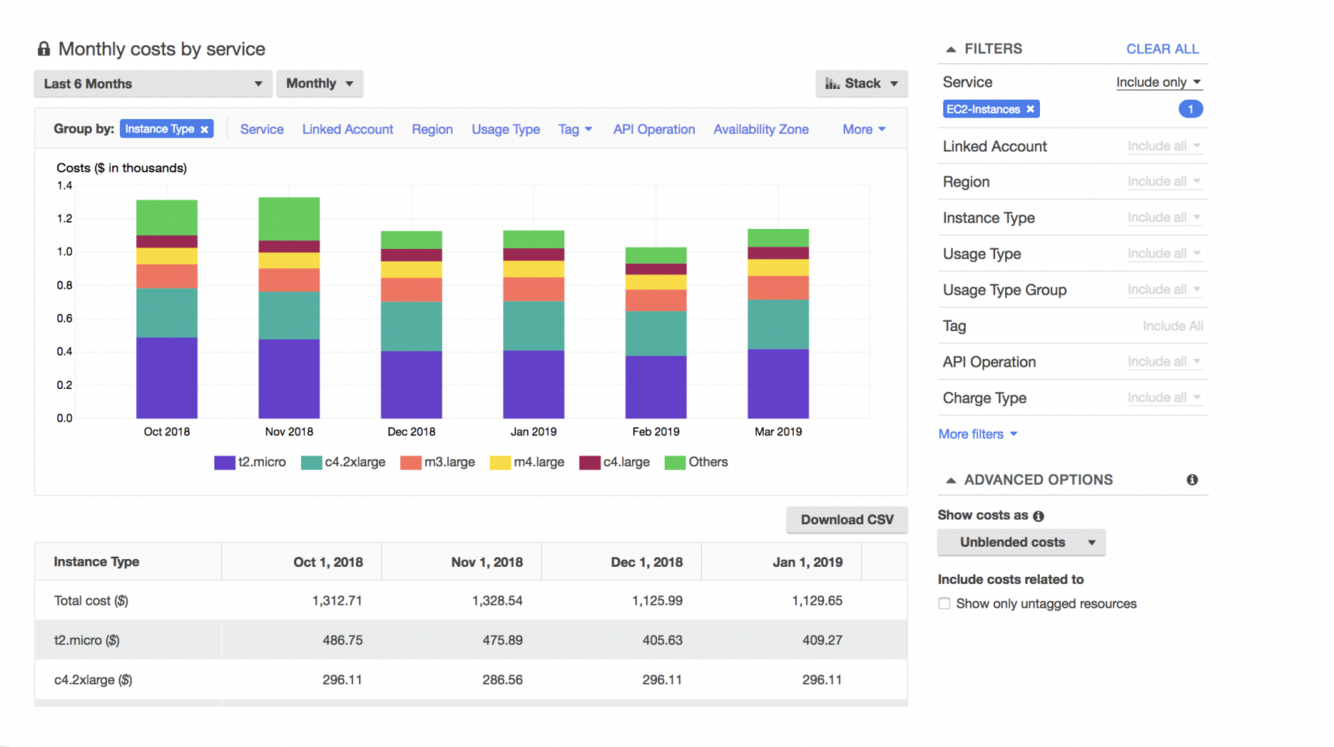
Task: Select the t2.micro ($) row label
Action: [87, 640]
